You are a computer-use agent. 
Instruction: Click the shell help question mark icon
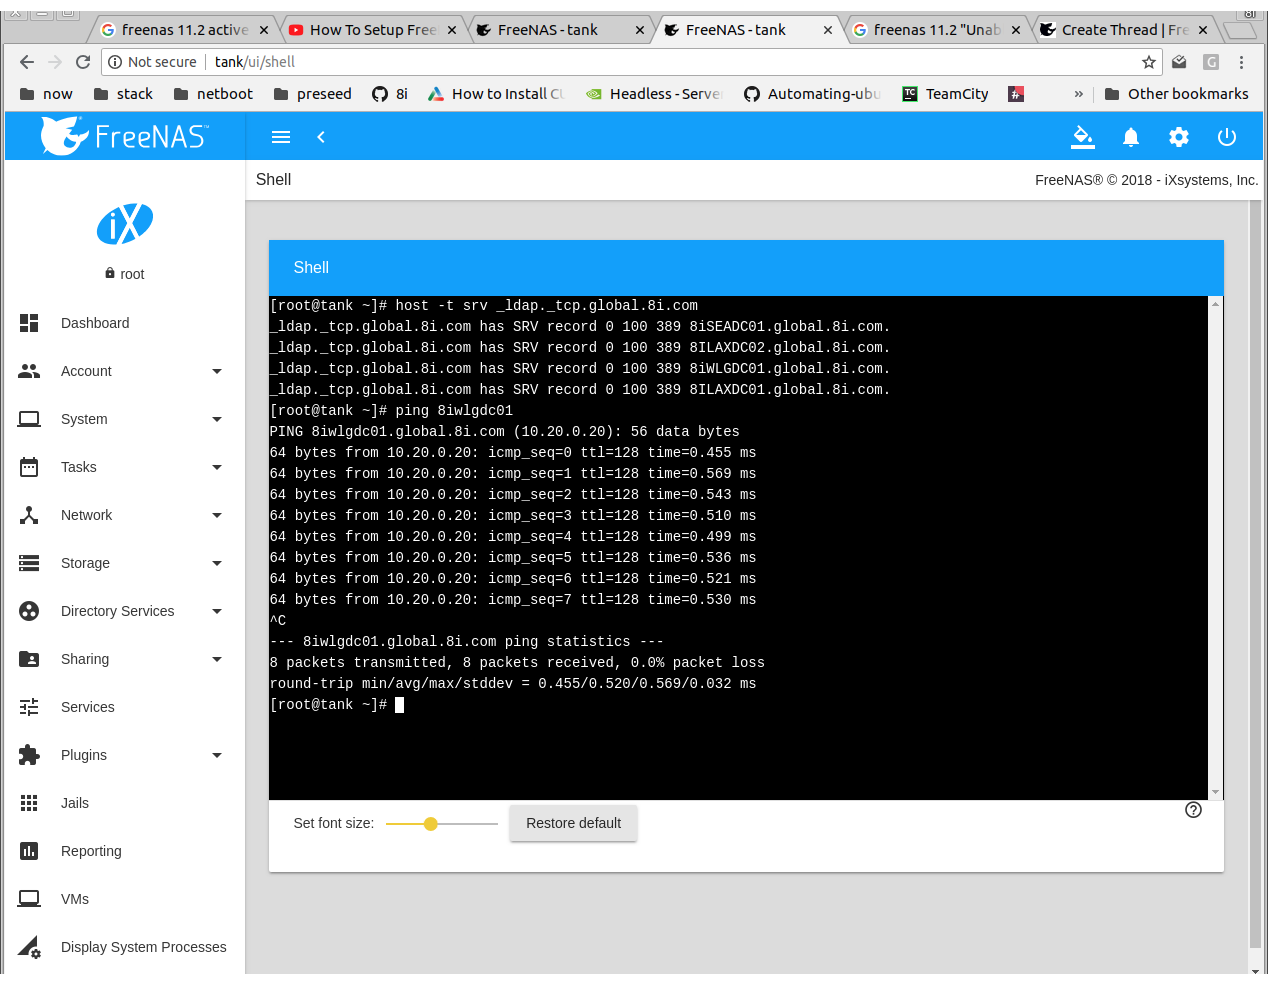click(1193, 810)
